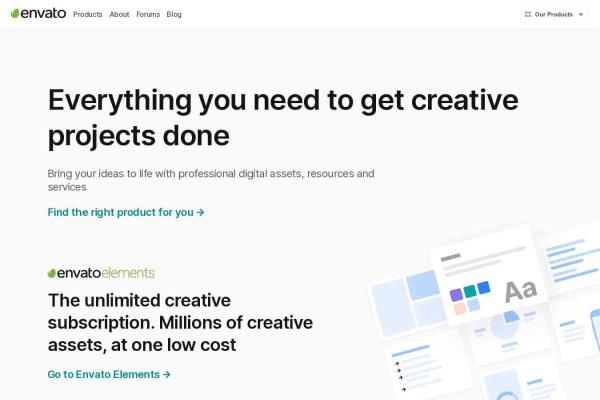Image resolution: width=600 pixels, height=400 pixels.
Task: Click the grid icon beside Our Products
Action: tap(528, 14)
